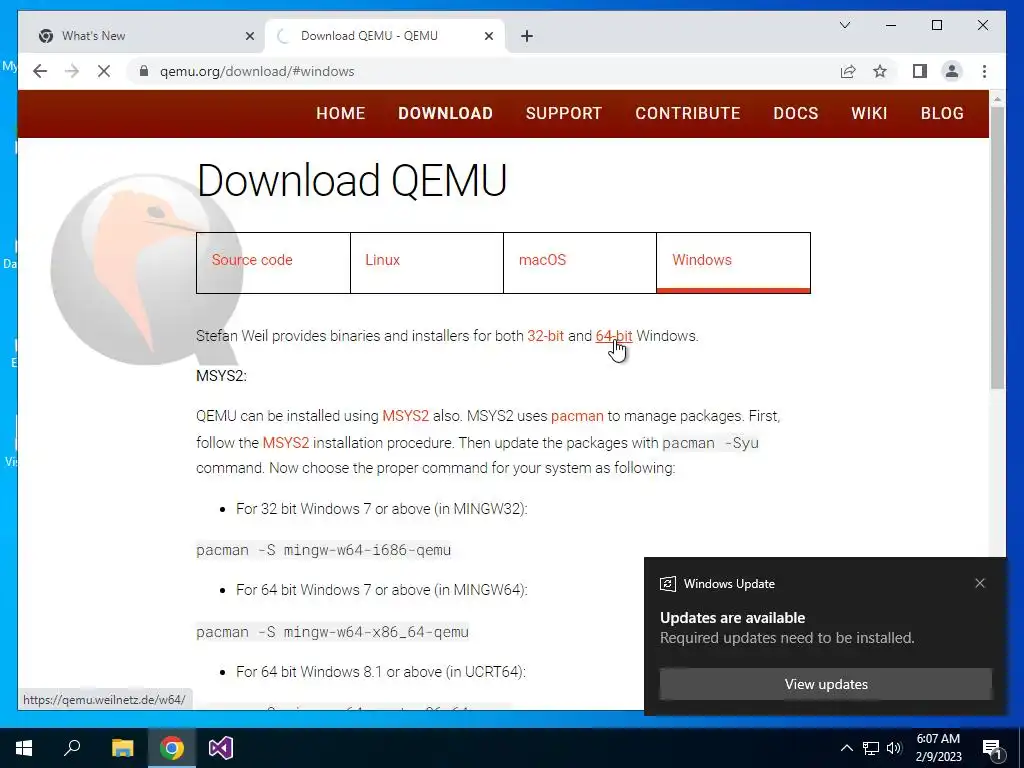Viewport: 1024px width, 768px height.
Task: Select the Download QEMU - QEMU tab
Action: (385, 37)
